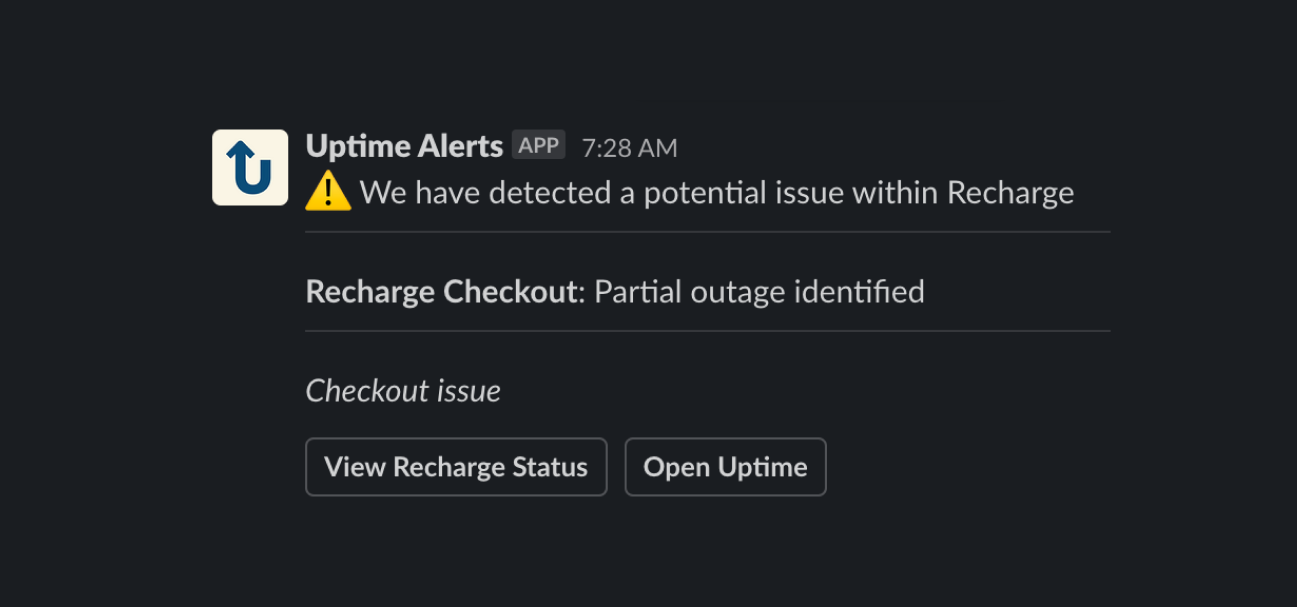1297x607 pixels.
Task: Click the "We have detected" alert headline
Action: point(717,192)
